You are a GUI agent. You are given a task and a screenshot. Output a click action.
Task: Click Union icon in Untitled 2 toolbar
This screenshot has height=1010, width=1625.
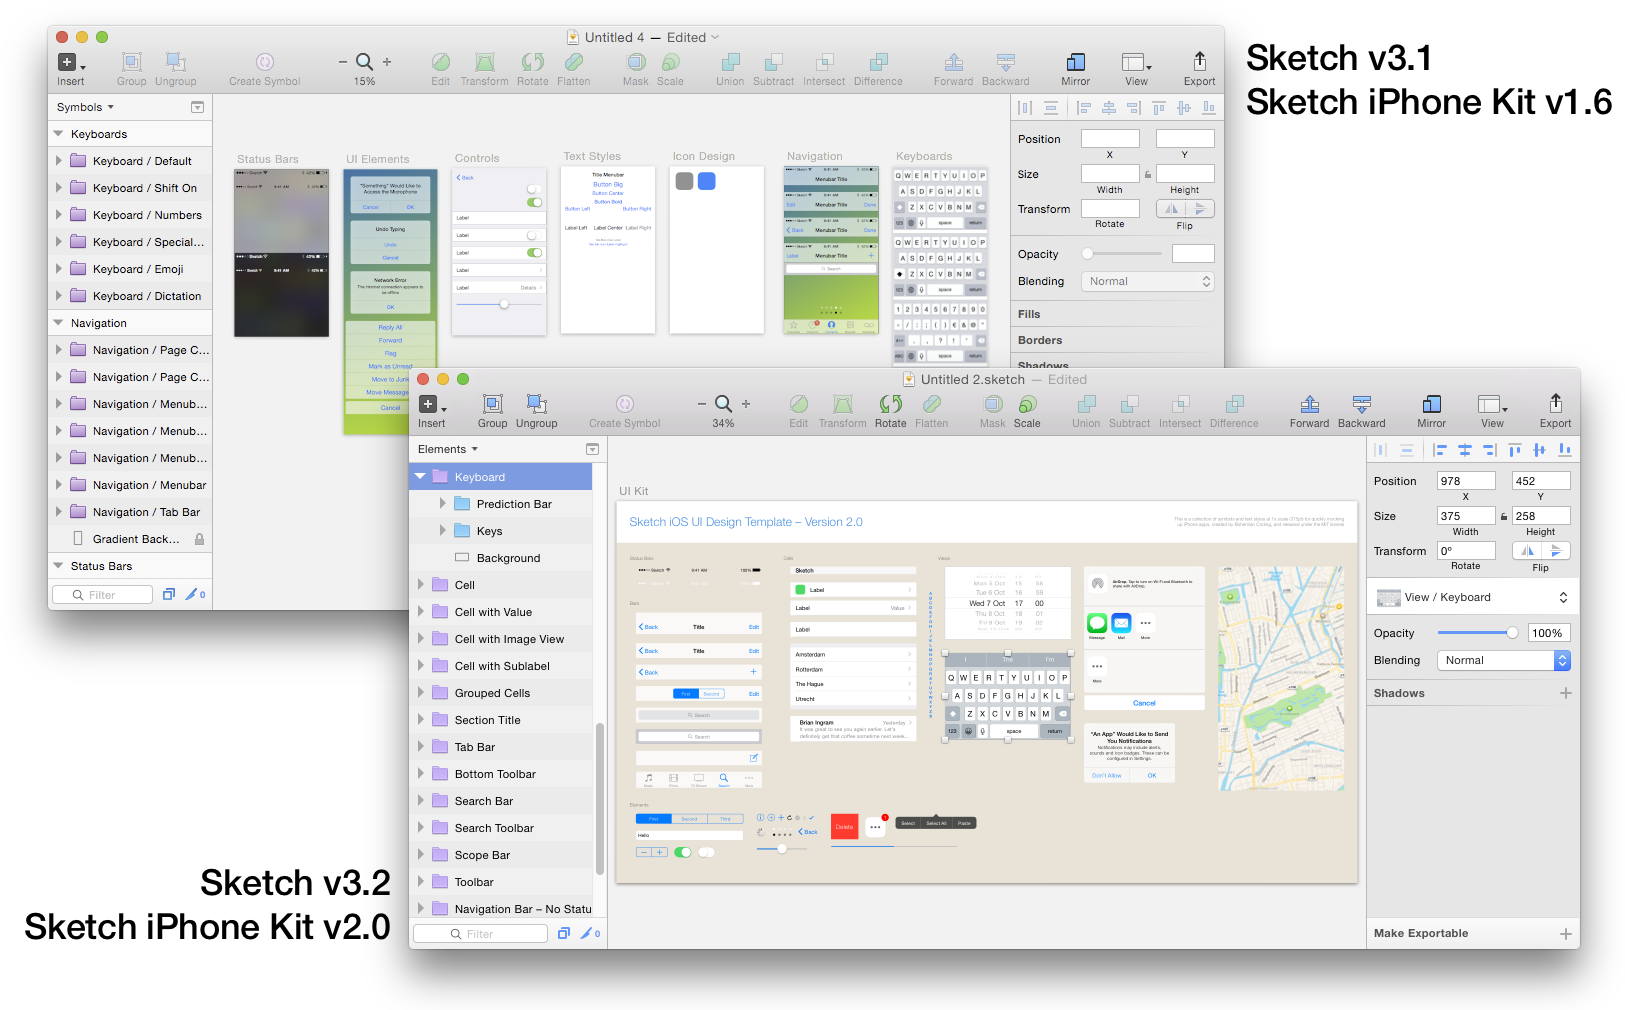coord(1086,404)
